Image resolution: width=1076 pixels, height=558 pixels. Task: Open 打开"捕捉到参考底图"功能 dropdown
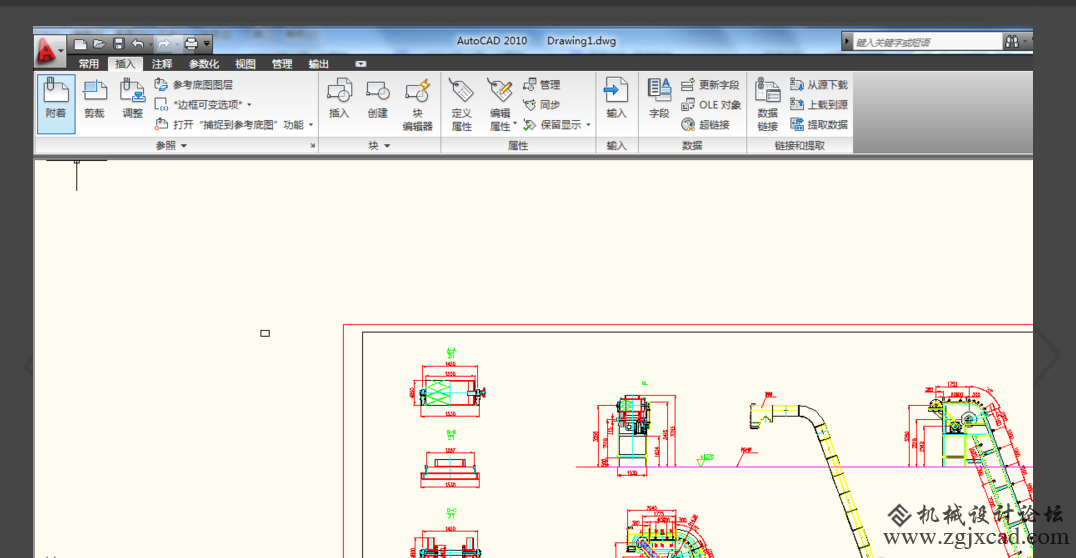[x=234, y=124]
